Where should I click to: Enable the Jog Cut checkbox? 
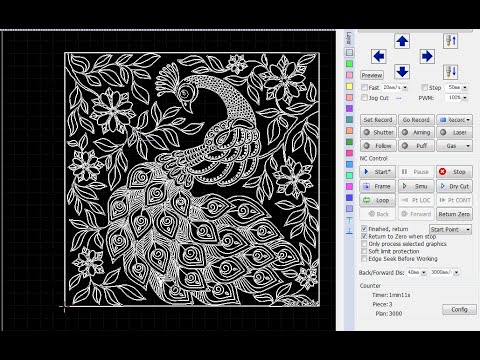click(x=364, y=98)
